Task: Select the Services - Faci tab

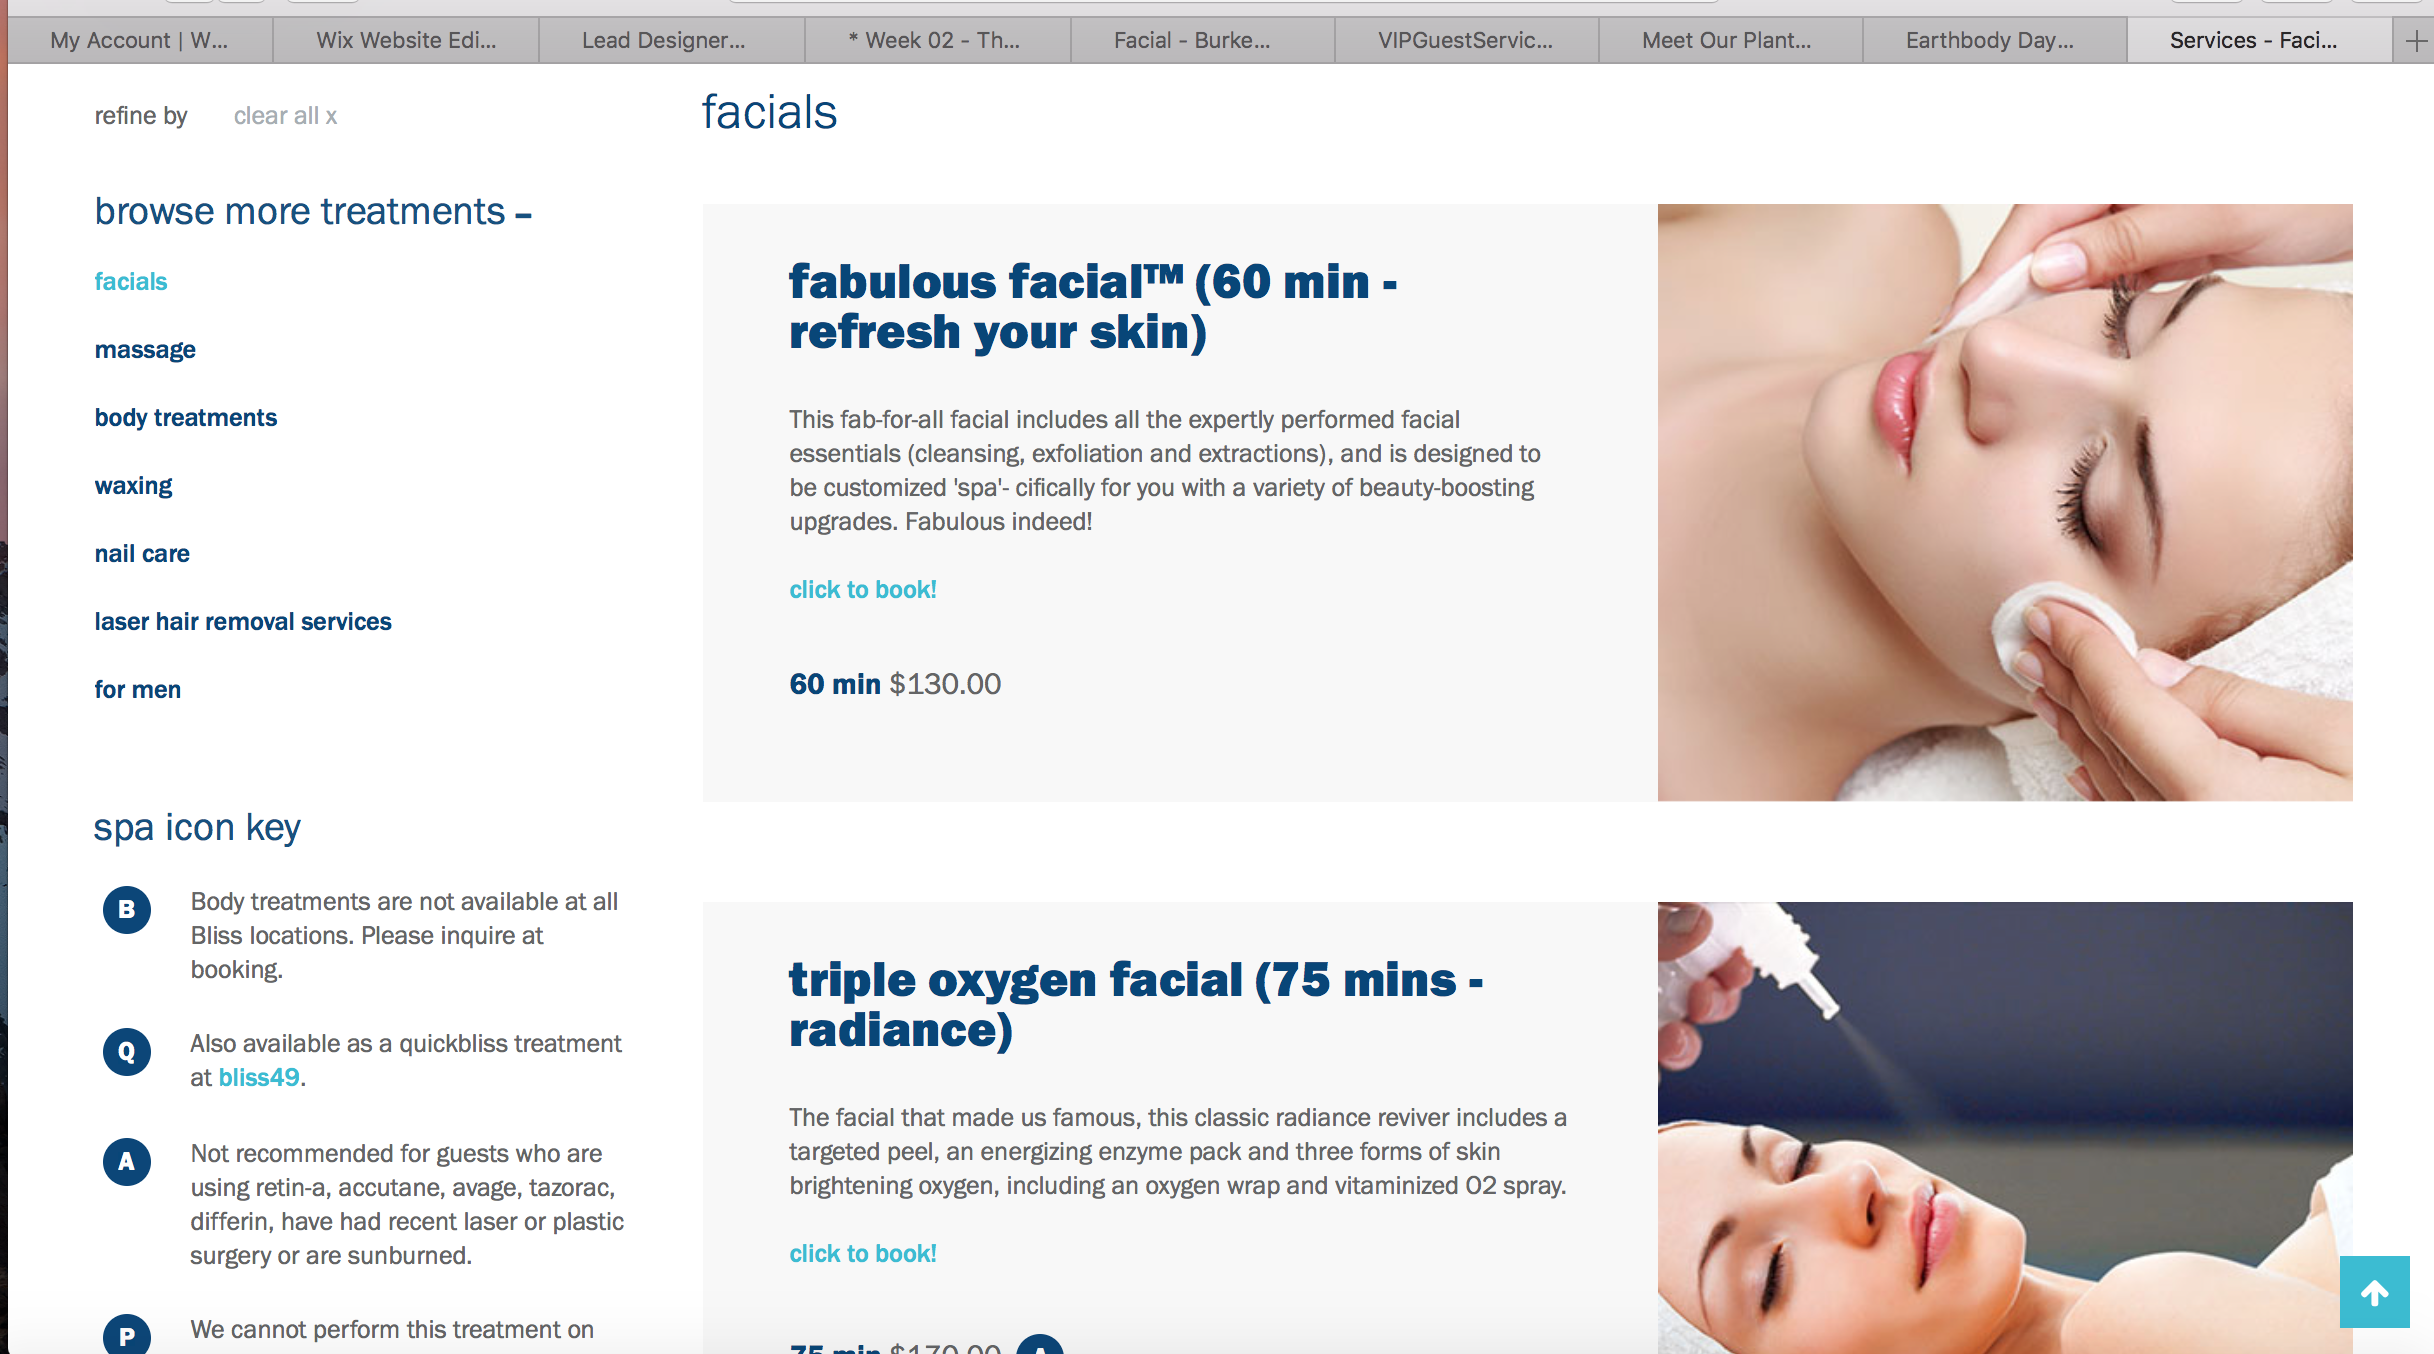Action: pos(2259,41)
